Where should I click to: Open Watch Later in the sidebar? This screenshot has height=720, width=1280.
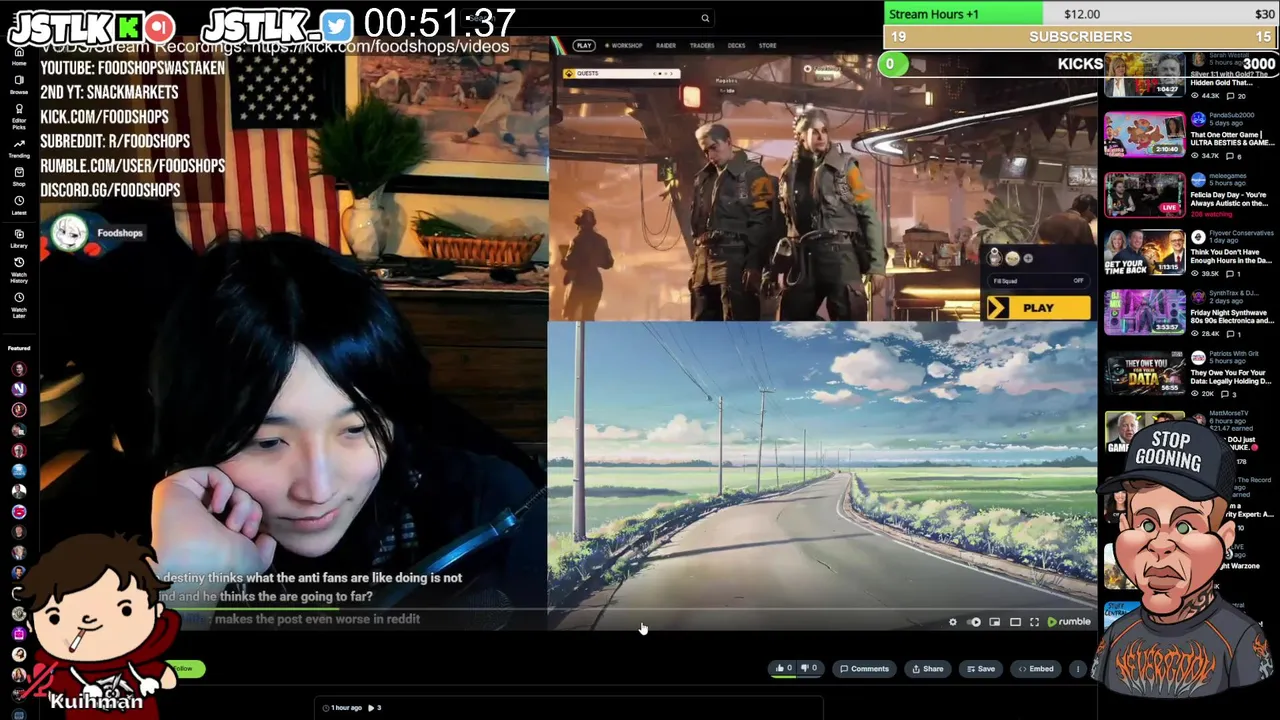18,306
